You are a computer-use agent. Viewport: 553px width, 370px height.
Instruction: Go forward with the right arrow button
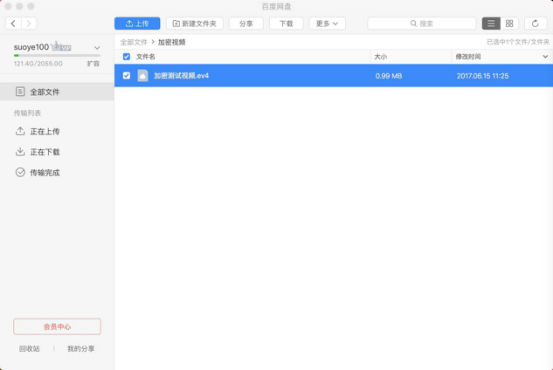29,24
